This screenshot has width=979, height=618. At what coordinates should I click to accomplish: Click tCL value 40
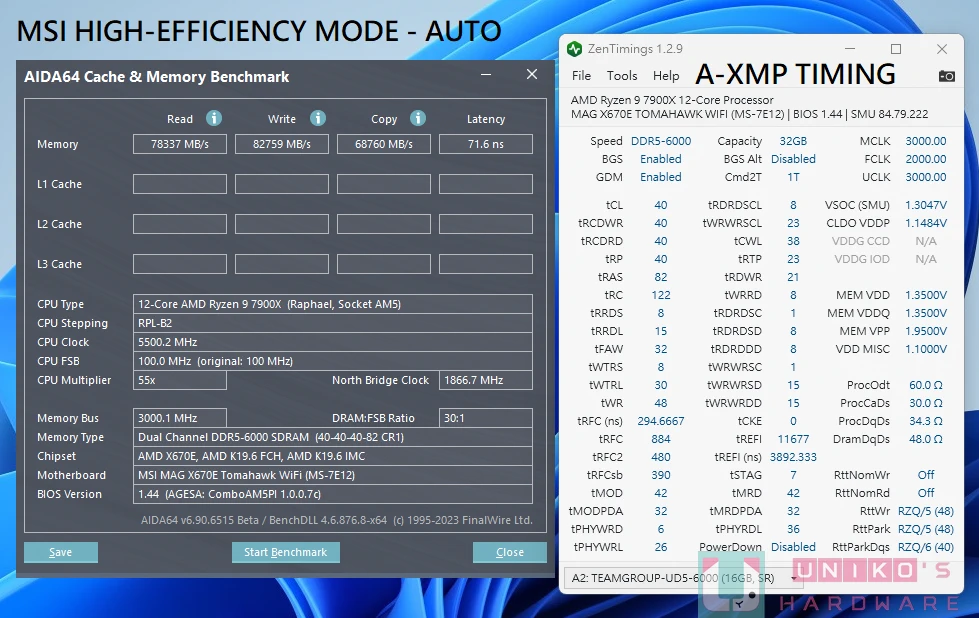click(661, 205)
